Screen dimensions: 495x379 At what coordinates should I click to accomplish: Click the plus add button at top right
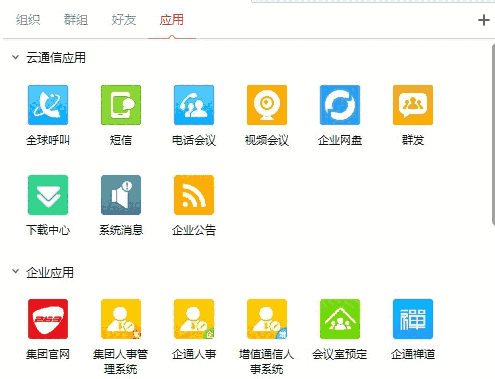tap(484, 20)
